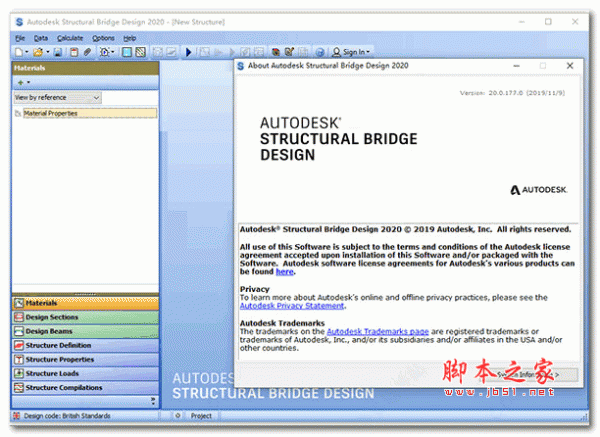Minimize the About dialog window
This screenshot has height=437, width=600.
click(516, 66)
